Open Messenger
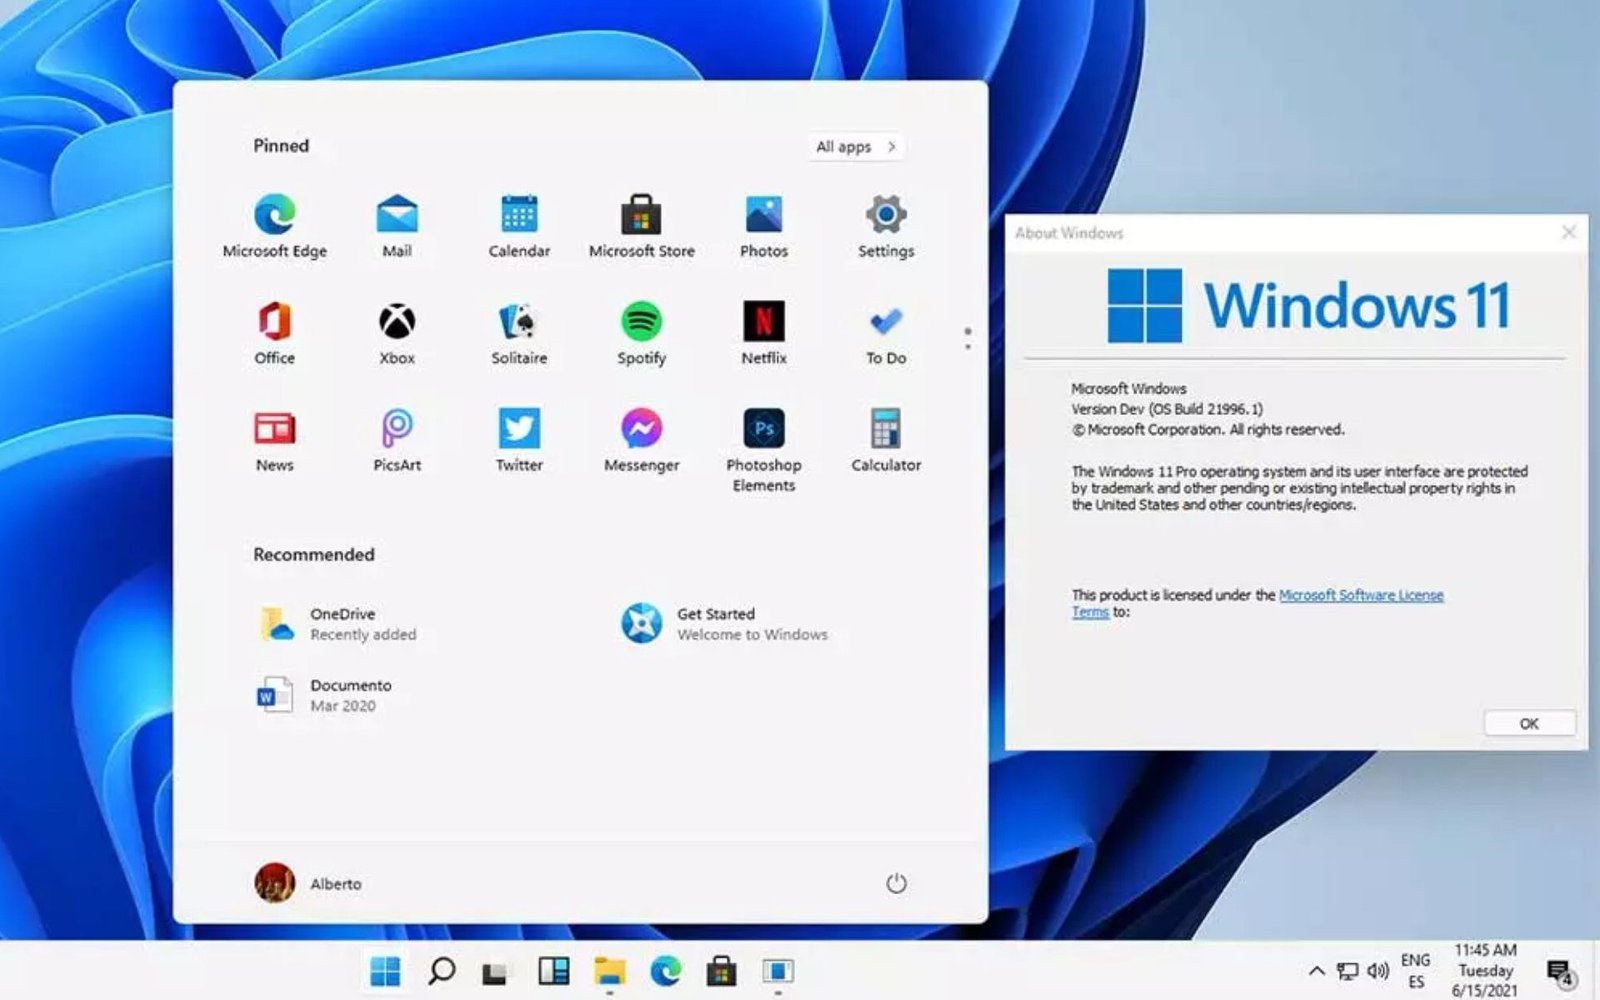This screenshot has height=1000, width=1600. pyautogui.click(x=641, y=441)
